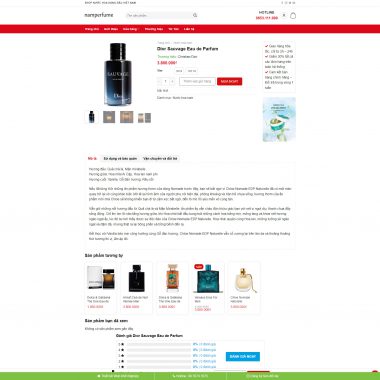Open the shopping cart icon
This screenshot has height=380, width=380.
click(293, 16)
